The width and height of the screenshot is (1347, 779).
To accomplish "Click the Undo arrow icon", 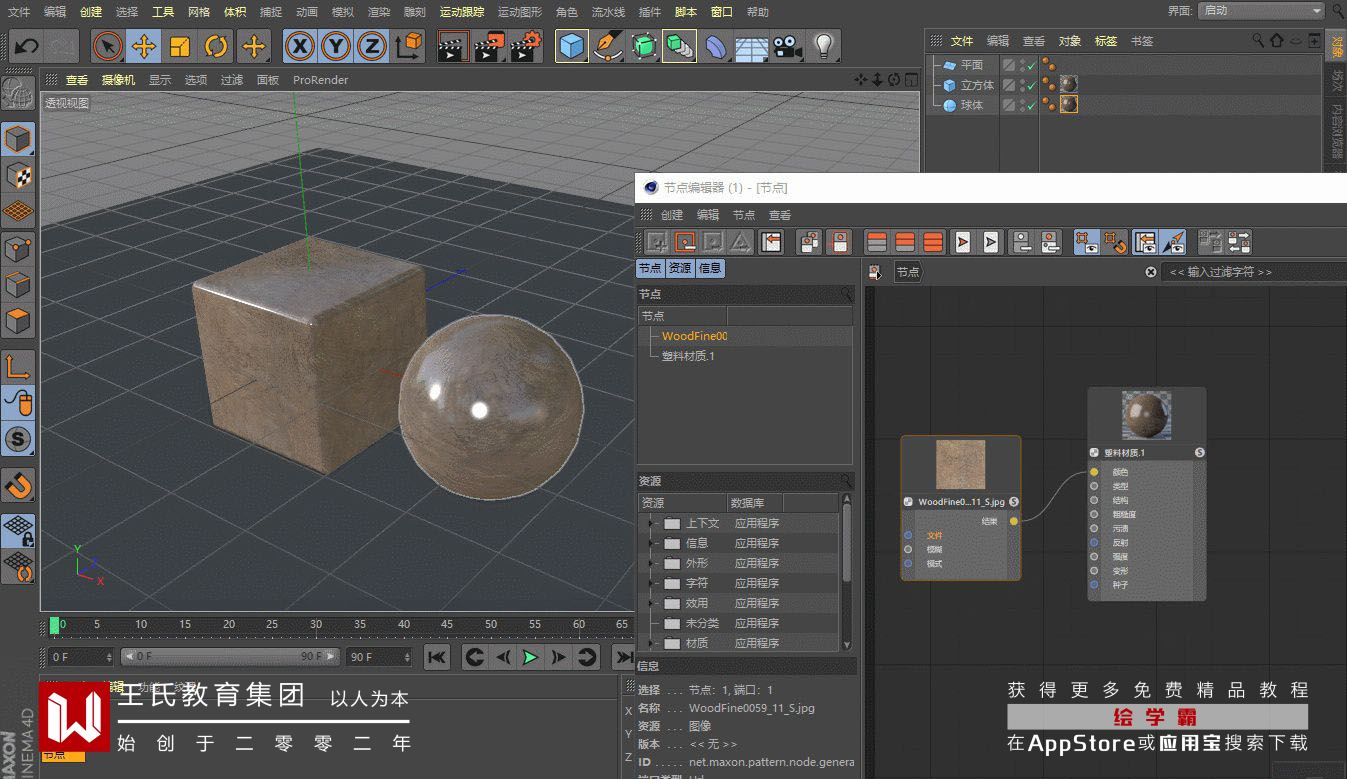I will (x=26, y=46).
